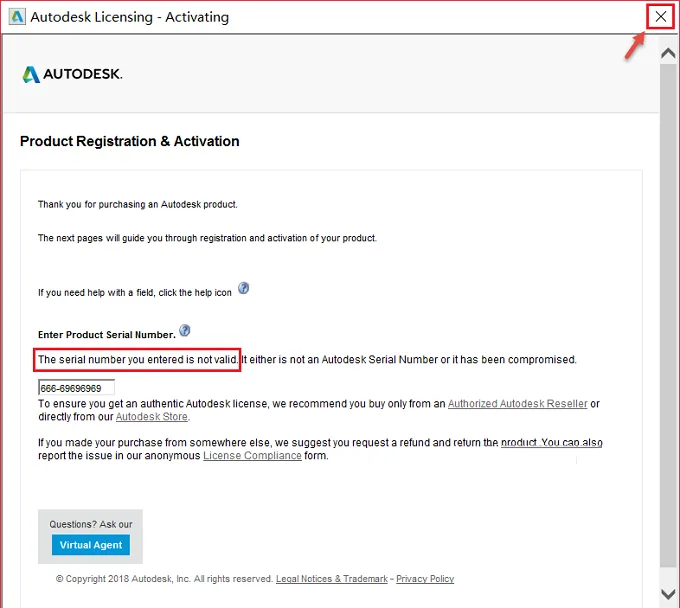Close the Autodesk Licensing window

(x=660, y=17)
